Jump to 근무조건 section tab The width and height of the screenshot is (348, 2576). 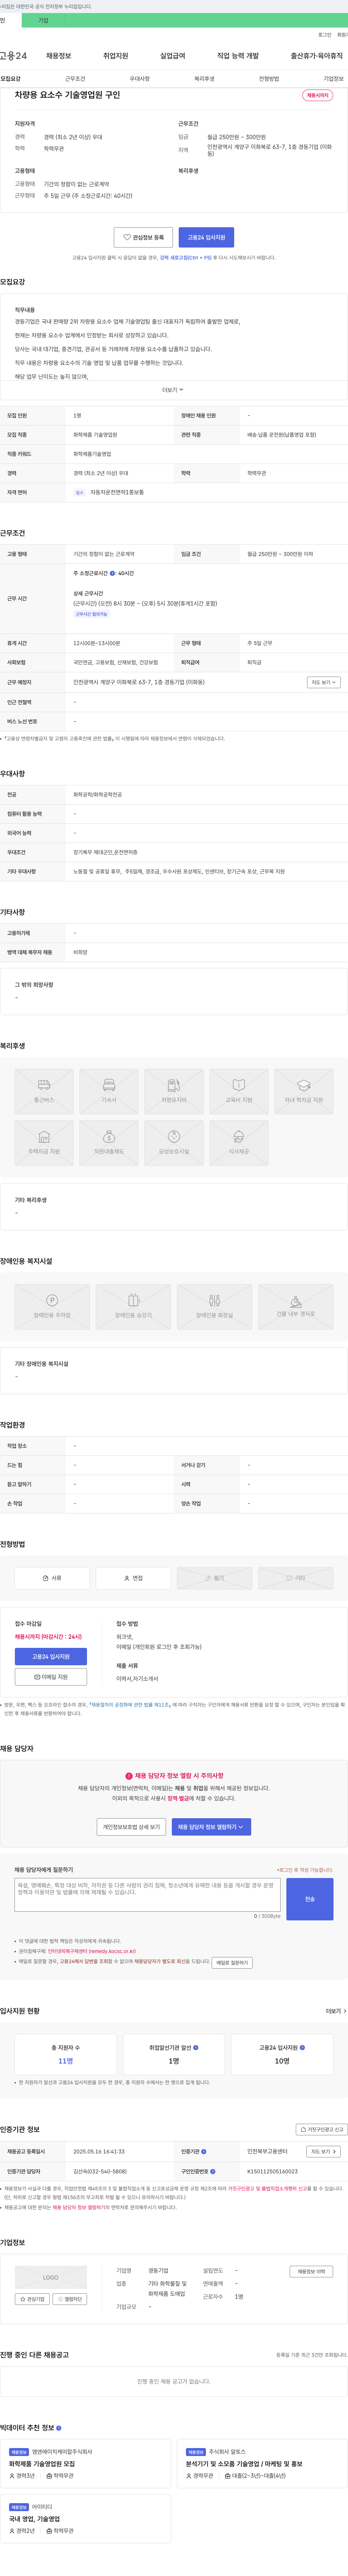click(x=75, y=79)
